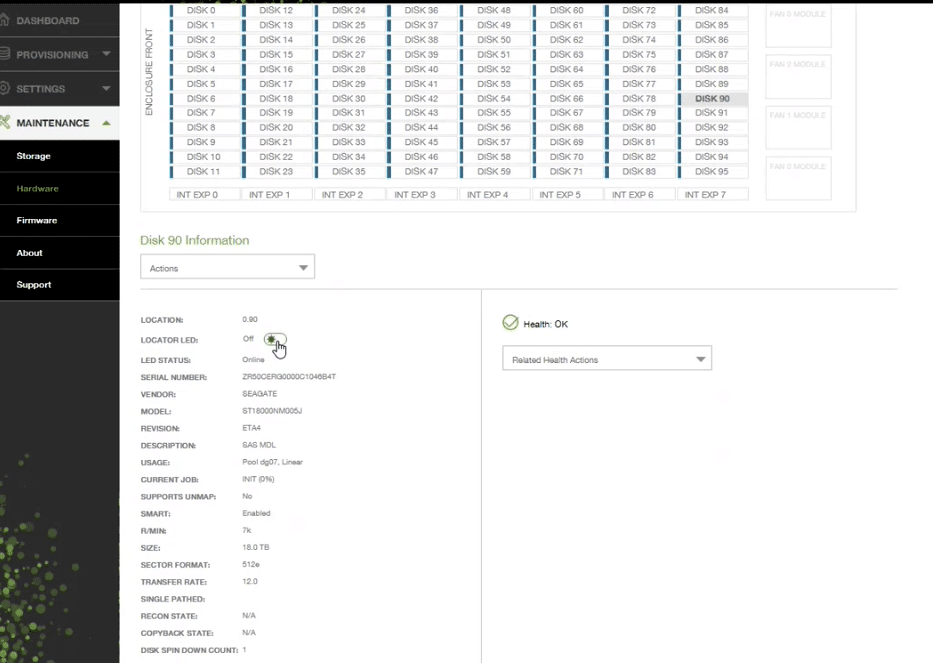
Task: Click the Maintenance menu item
Action: tap(53, 123)
